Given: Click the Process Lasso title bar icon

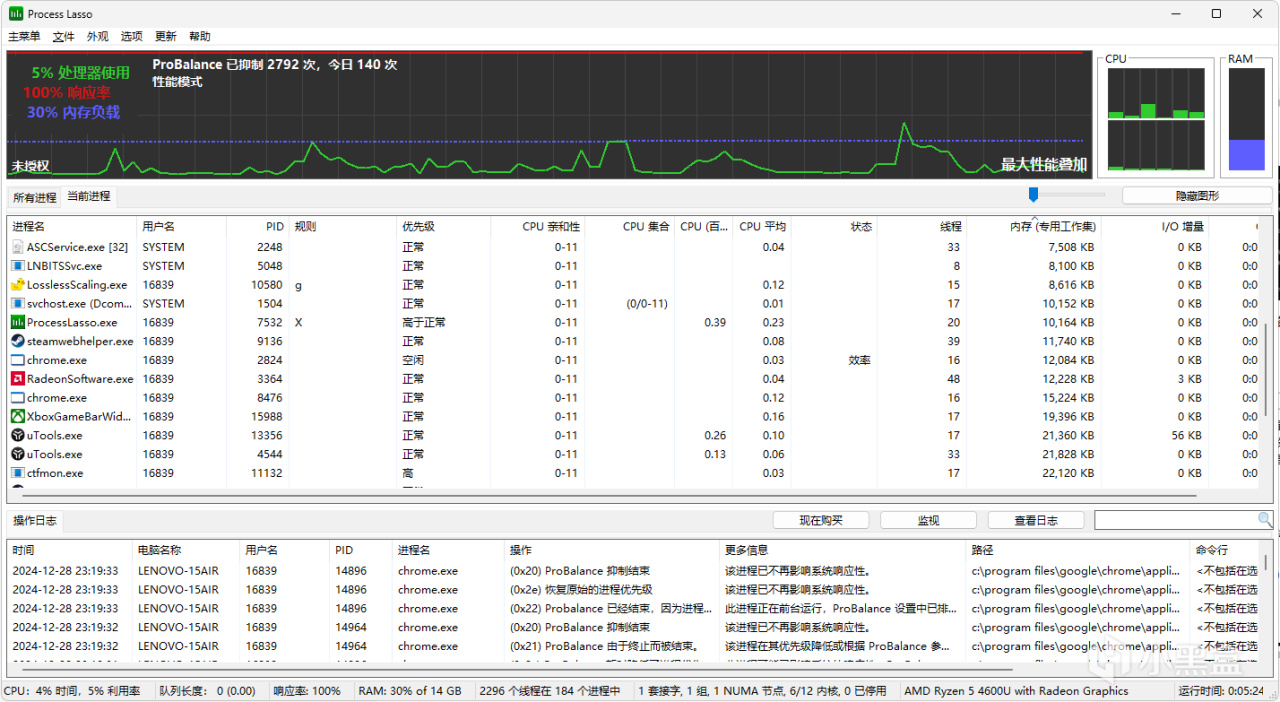Looking at the screenshot, I should coord(16,13).
